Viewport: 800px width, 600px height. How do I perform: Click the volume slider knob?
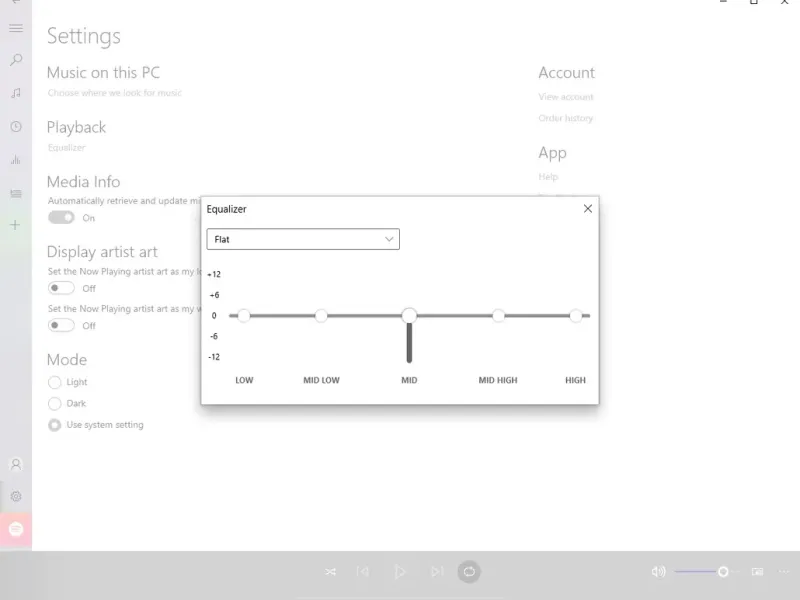pos(723,571)
